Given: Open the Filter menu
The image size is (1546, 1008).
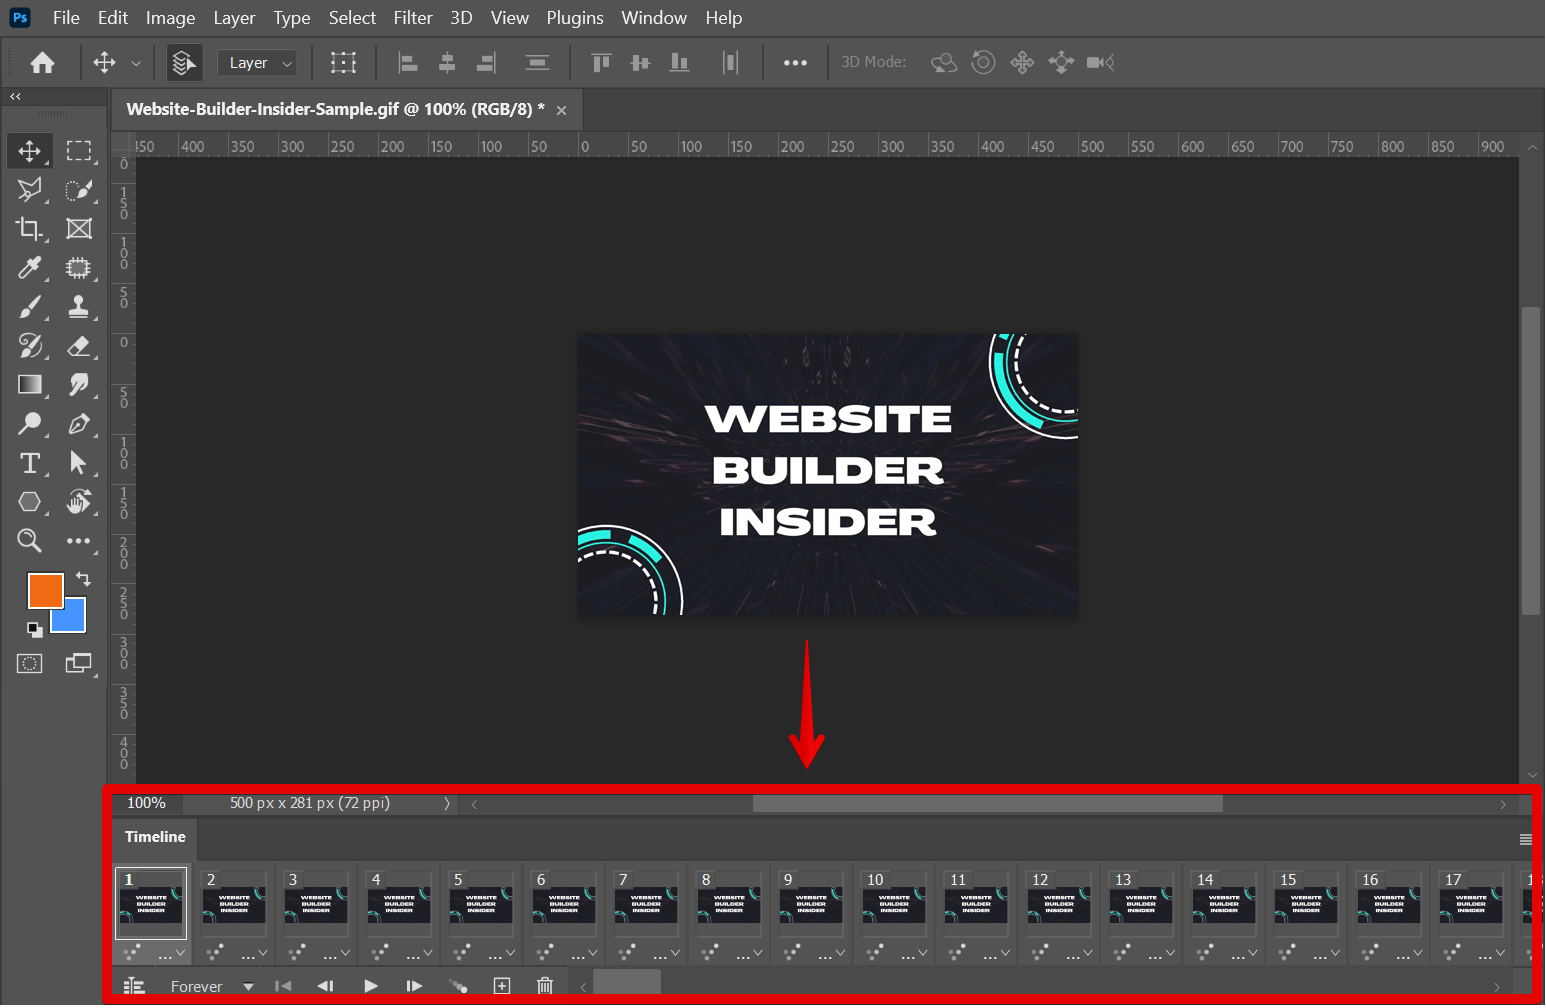Looking at the screenshot, I should point(412,18).
